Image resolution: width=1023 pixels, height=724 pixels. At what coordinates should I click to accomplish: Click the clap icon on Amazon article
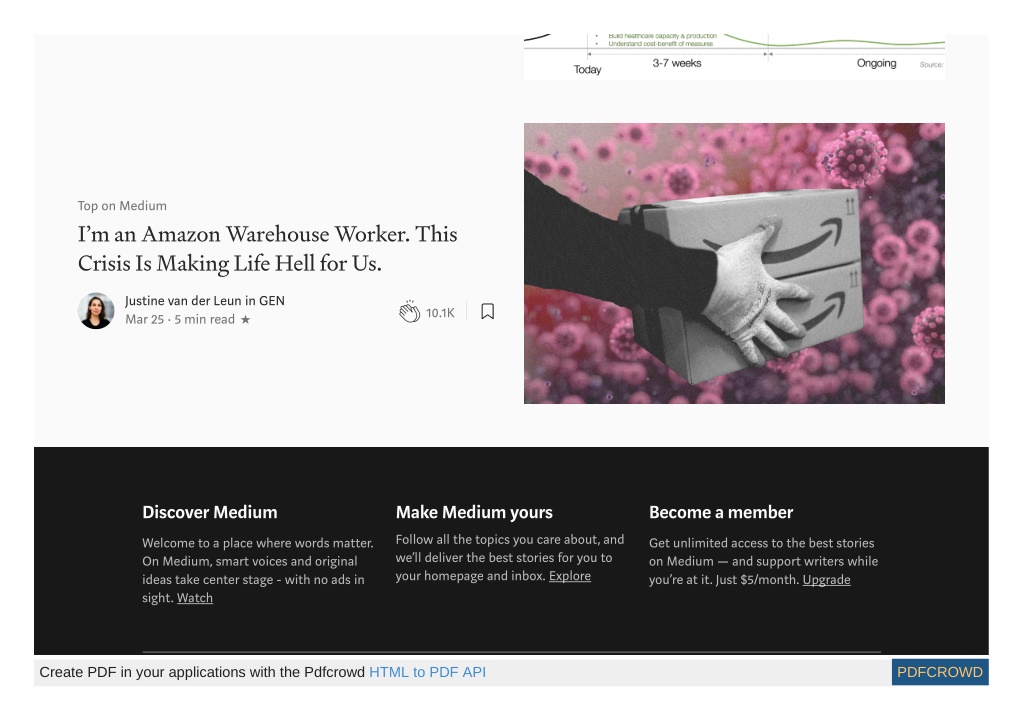[409, 312]
